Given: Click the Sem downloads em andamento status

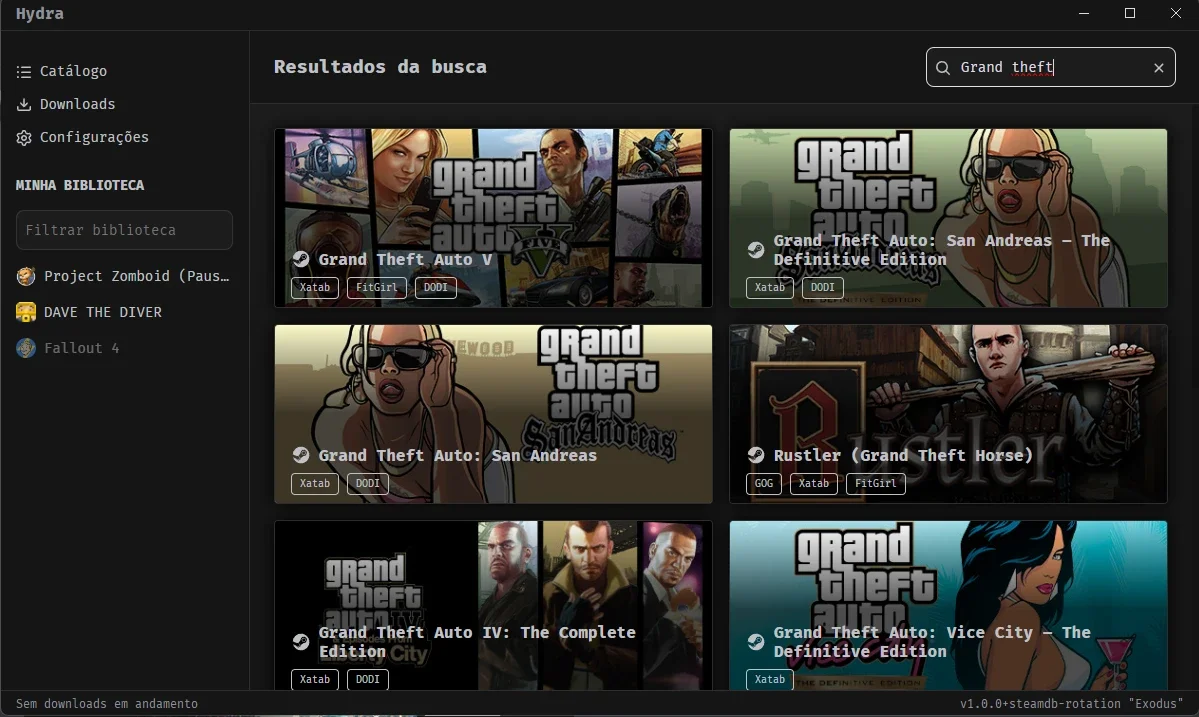Looking at the screenshot, I should point(106,703).
